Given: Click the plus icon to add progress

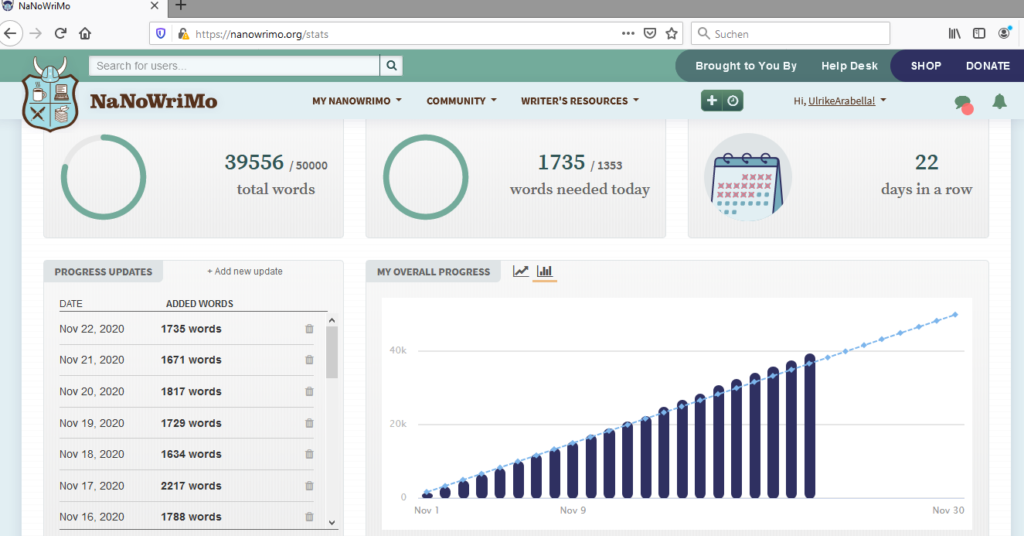Looking at the screenshot, I should [712, 101].
